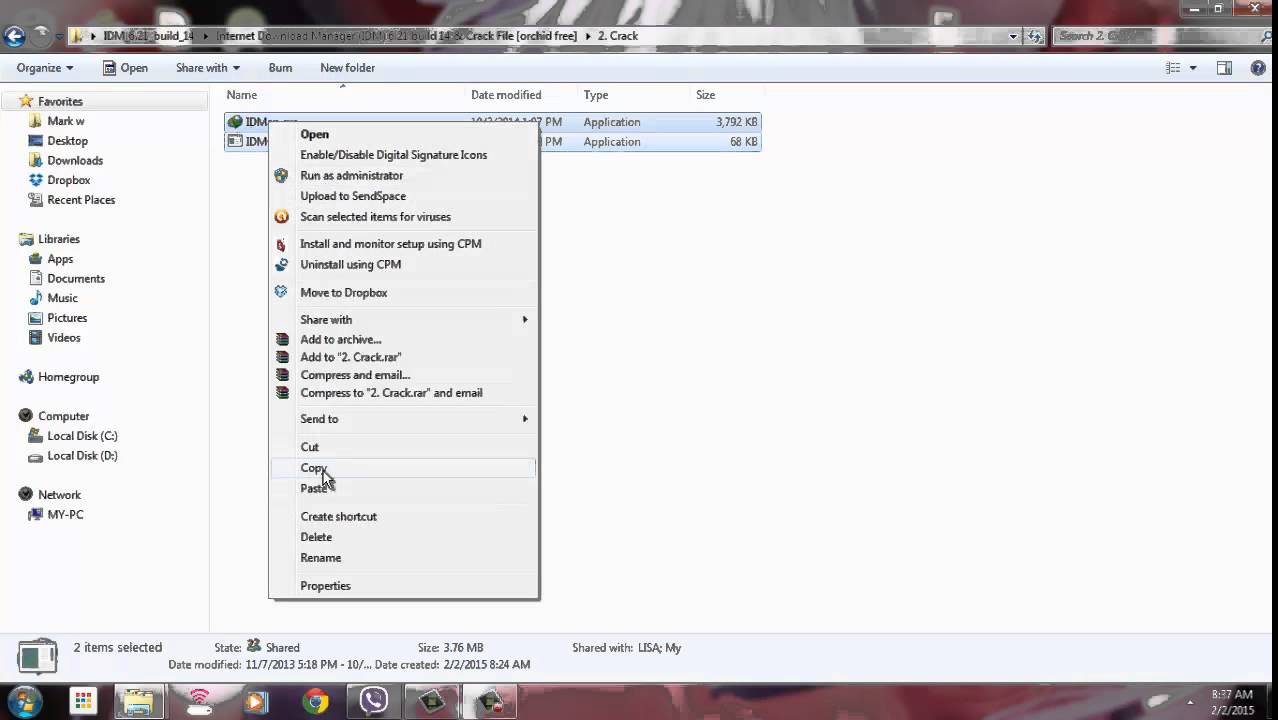
Task: Select Copy from the context menu
Action: pyautogui.click(x=404, y=468)
